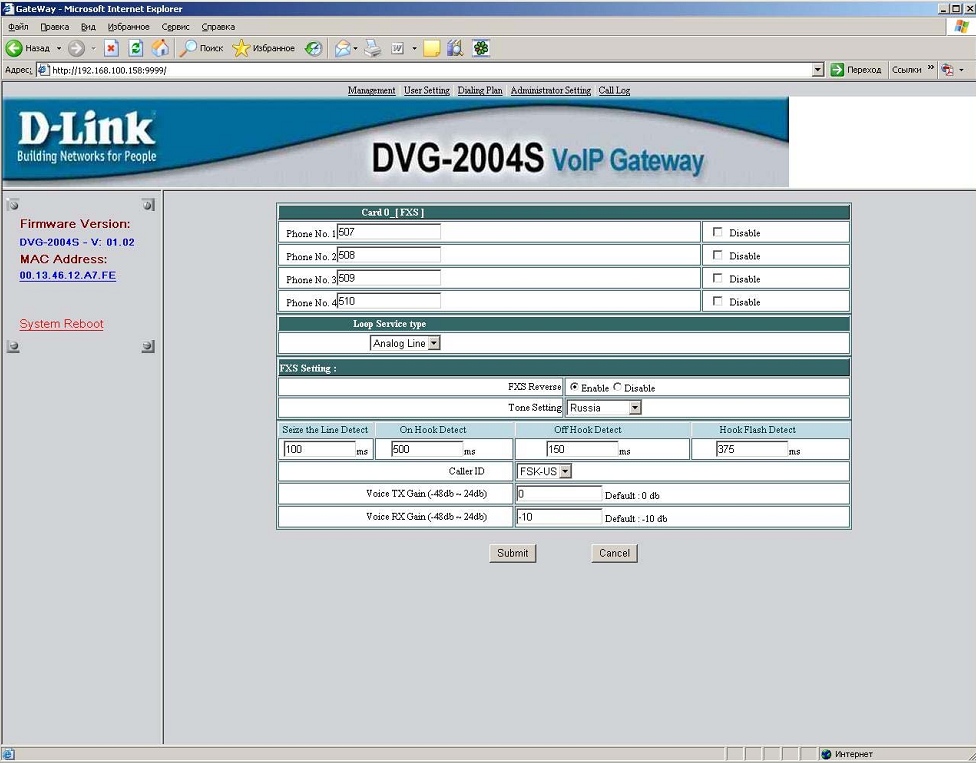Go to the Home page icon
This screenshot has height=763, width=976.
pyautogui.click(x=159, y=48)
